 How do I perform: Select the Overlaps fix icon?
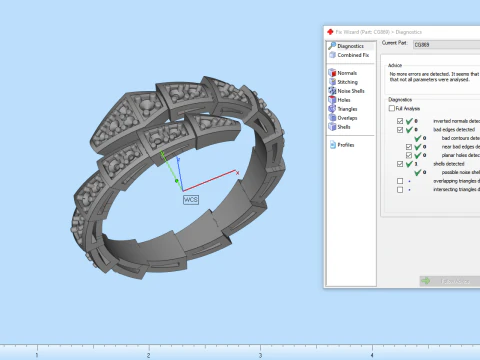coord(332,118)
